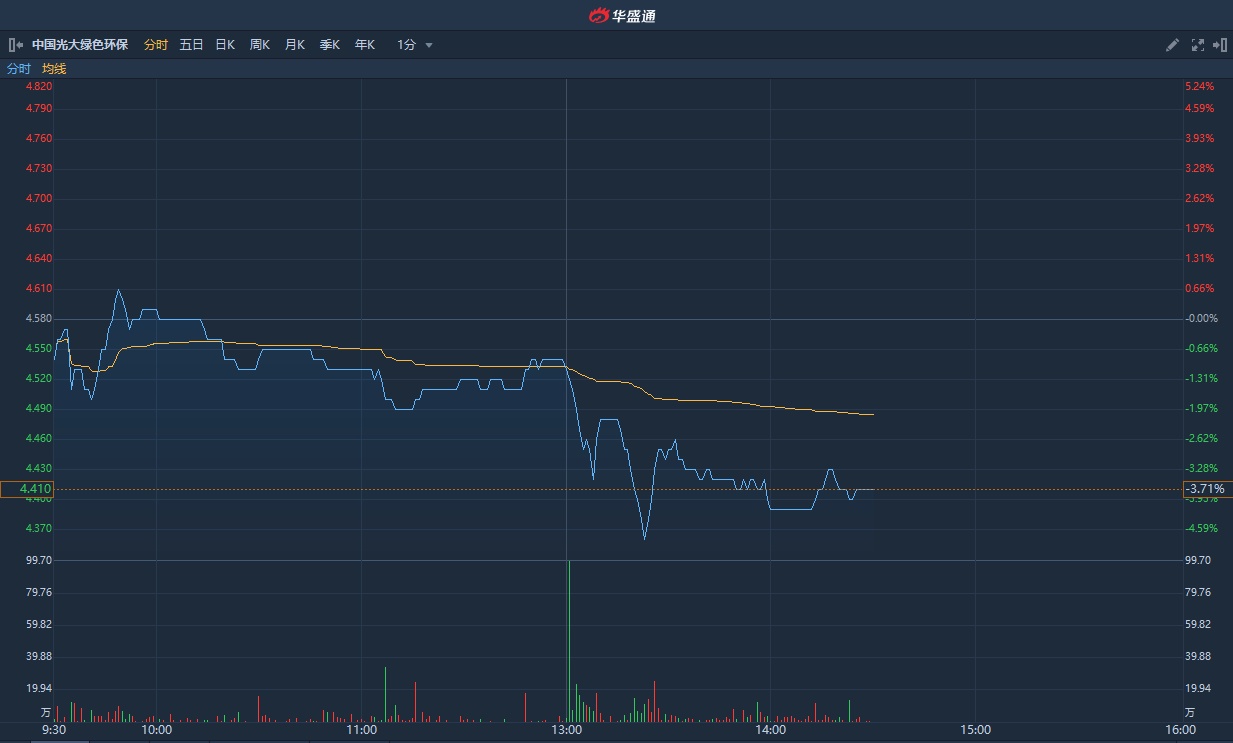The image size is (1233, 743).
Task: Open the 1分 interval dropdown arrow
Action: click(429, 45)
